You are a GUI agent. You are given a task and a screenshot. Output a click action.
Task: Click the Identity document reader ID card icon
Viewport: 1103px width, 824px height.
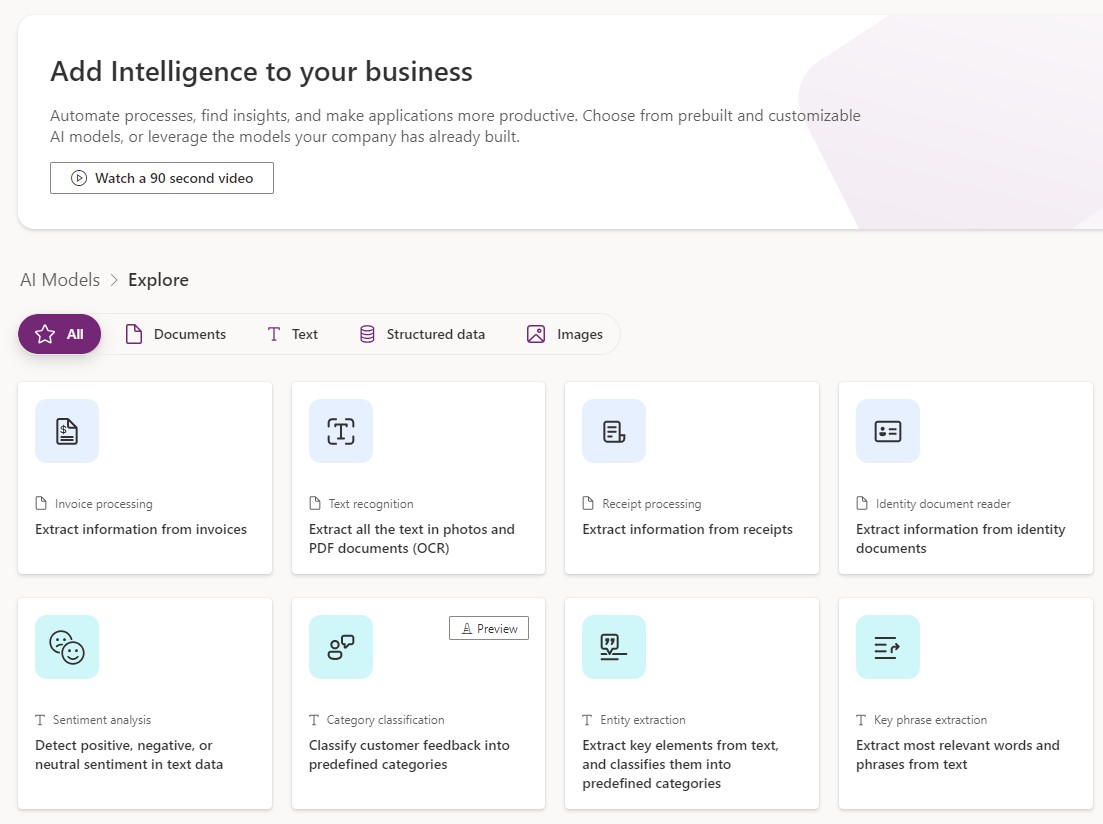[x=888, y=431]
